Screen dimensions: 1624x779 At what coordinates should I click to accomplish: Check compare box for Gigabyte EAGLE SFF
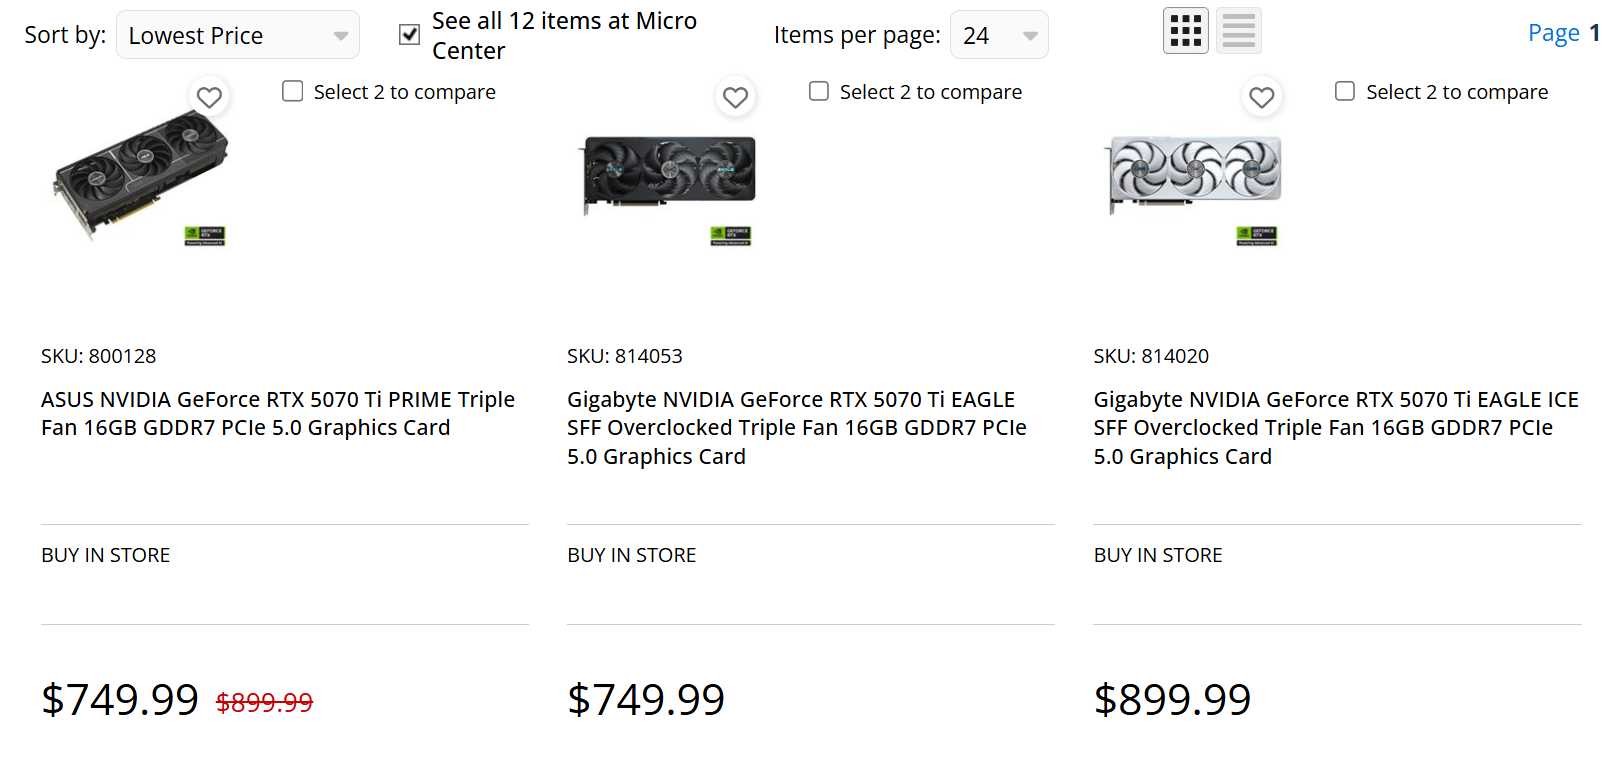pyautogui.click(x=819, y=92)
